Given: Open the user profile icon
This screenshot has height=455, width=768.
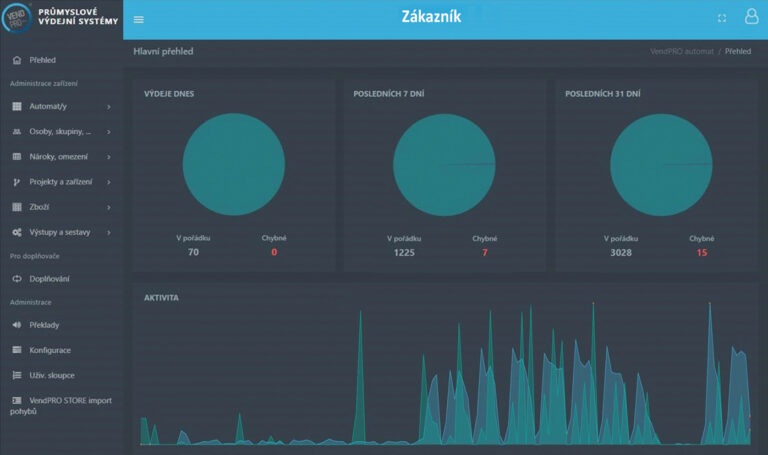Looking at the screenshot, I should click(x=751, y=17).
